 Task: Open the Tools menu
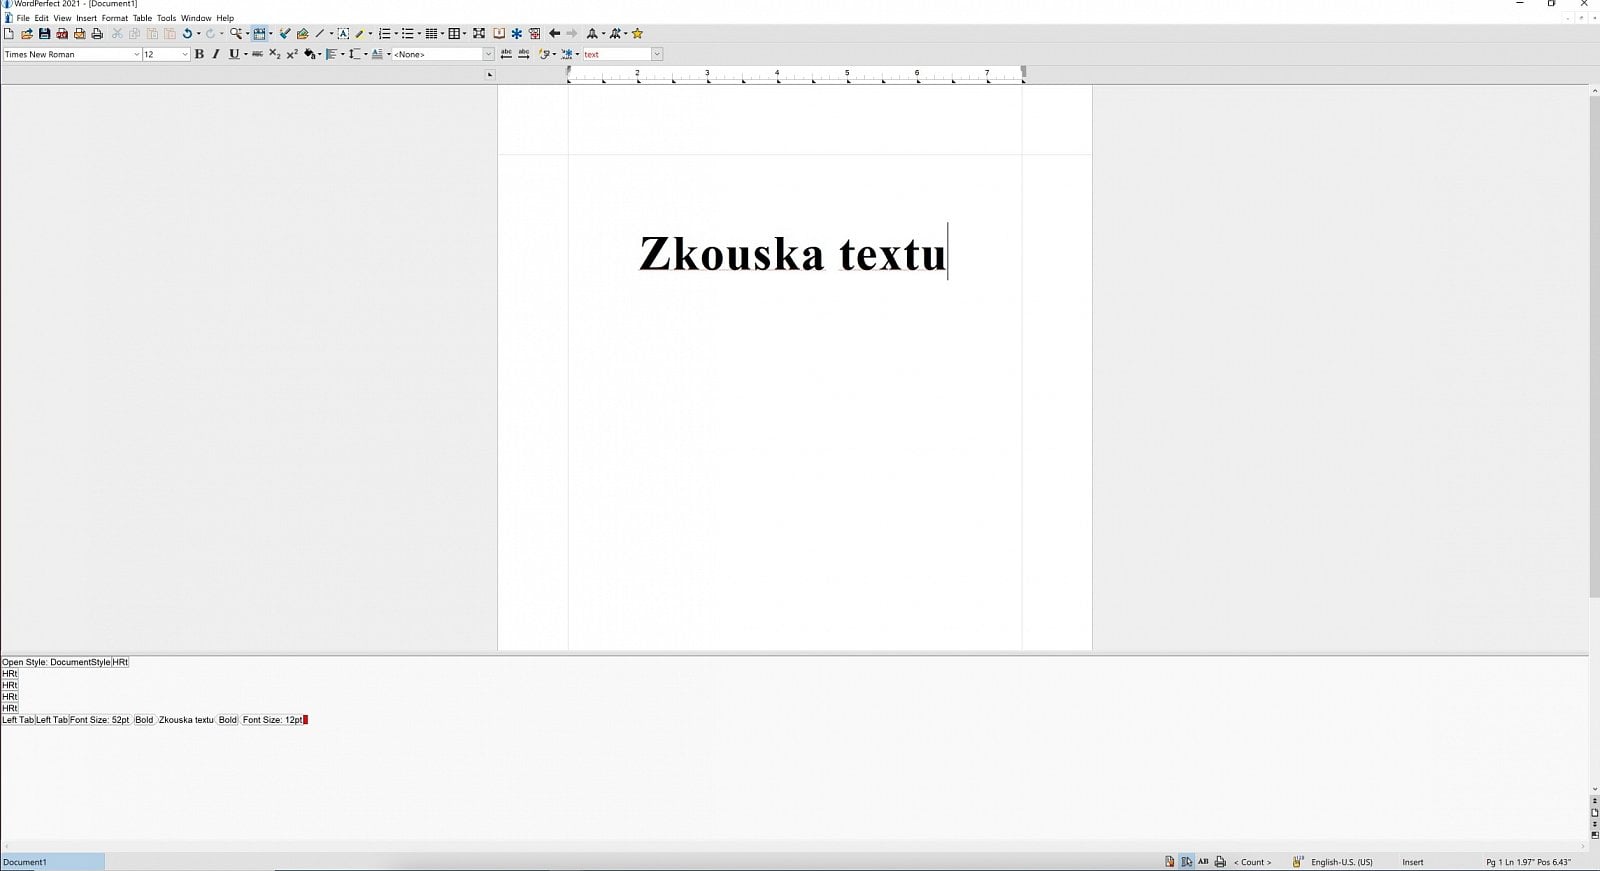click(x=166, y=18)
